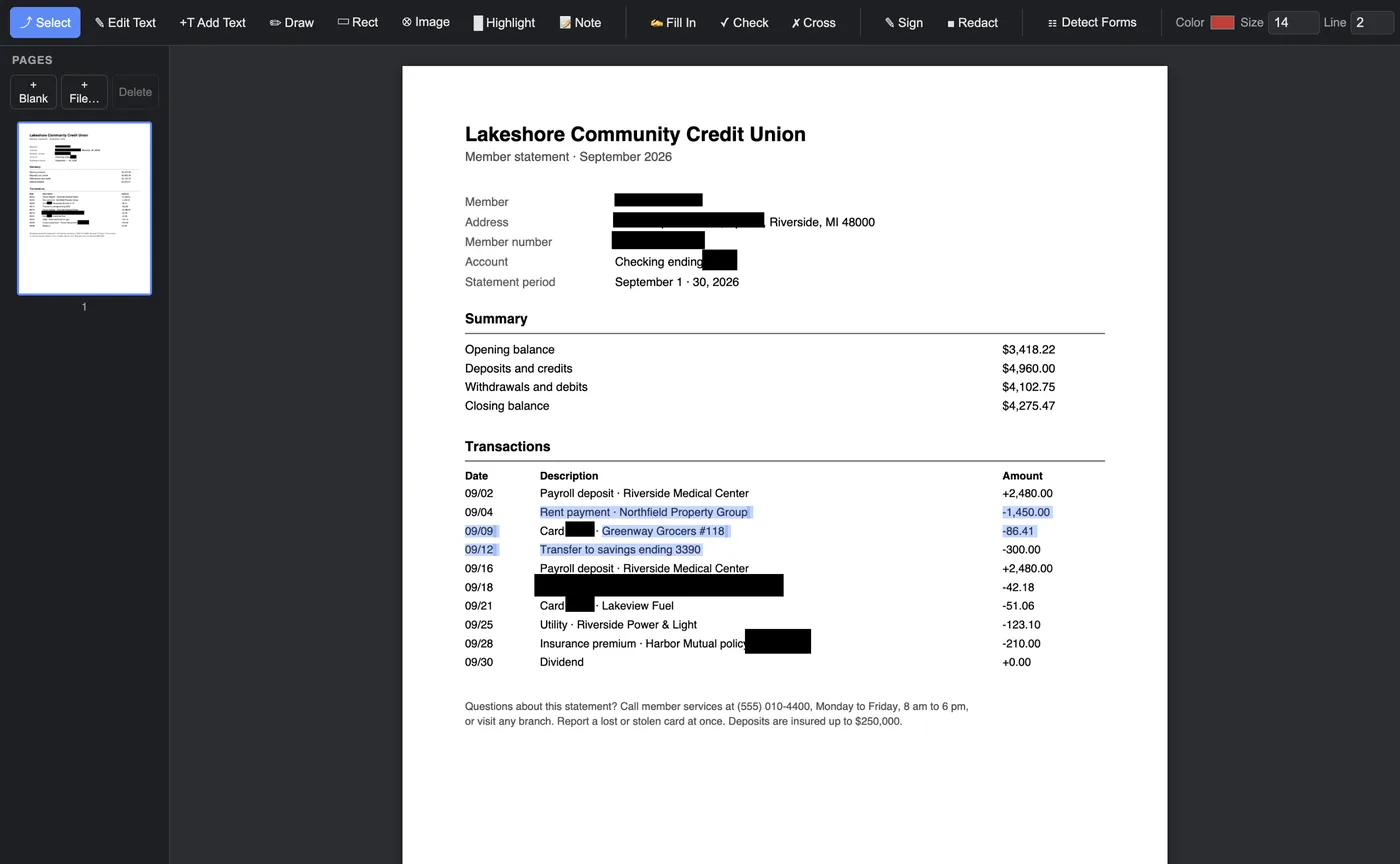Choose the Edit Text tool
1400x864 pixels.
pos(125,22)
